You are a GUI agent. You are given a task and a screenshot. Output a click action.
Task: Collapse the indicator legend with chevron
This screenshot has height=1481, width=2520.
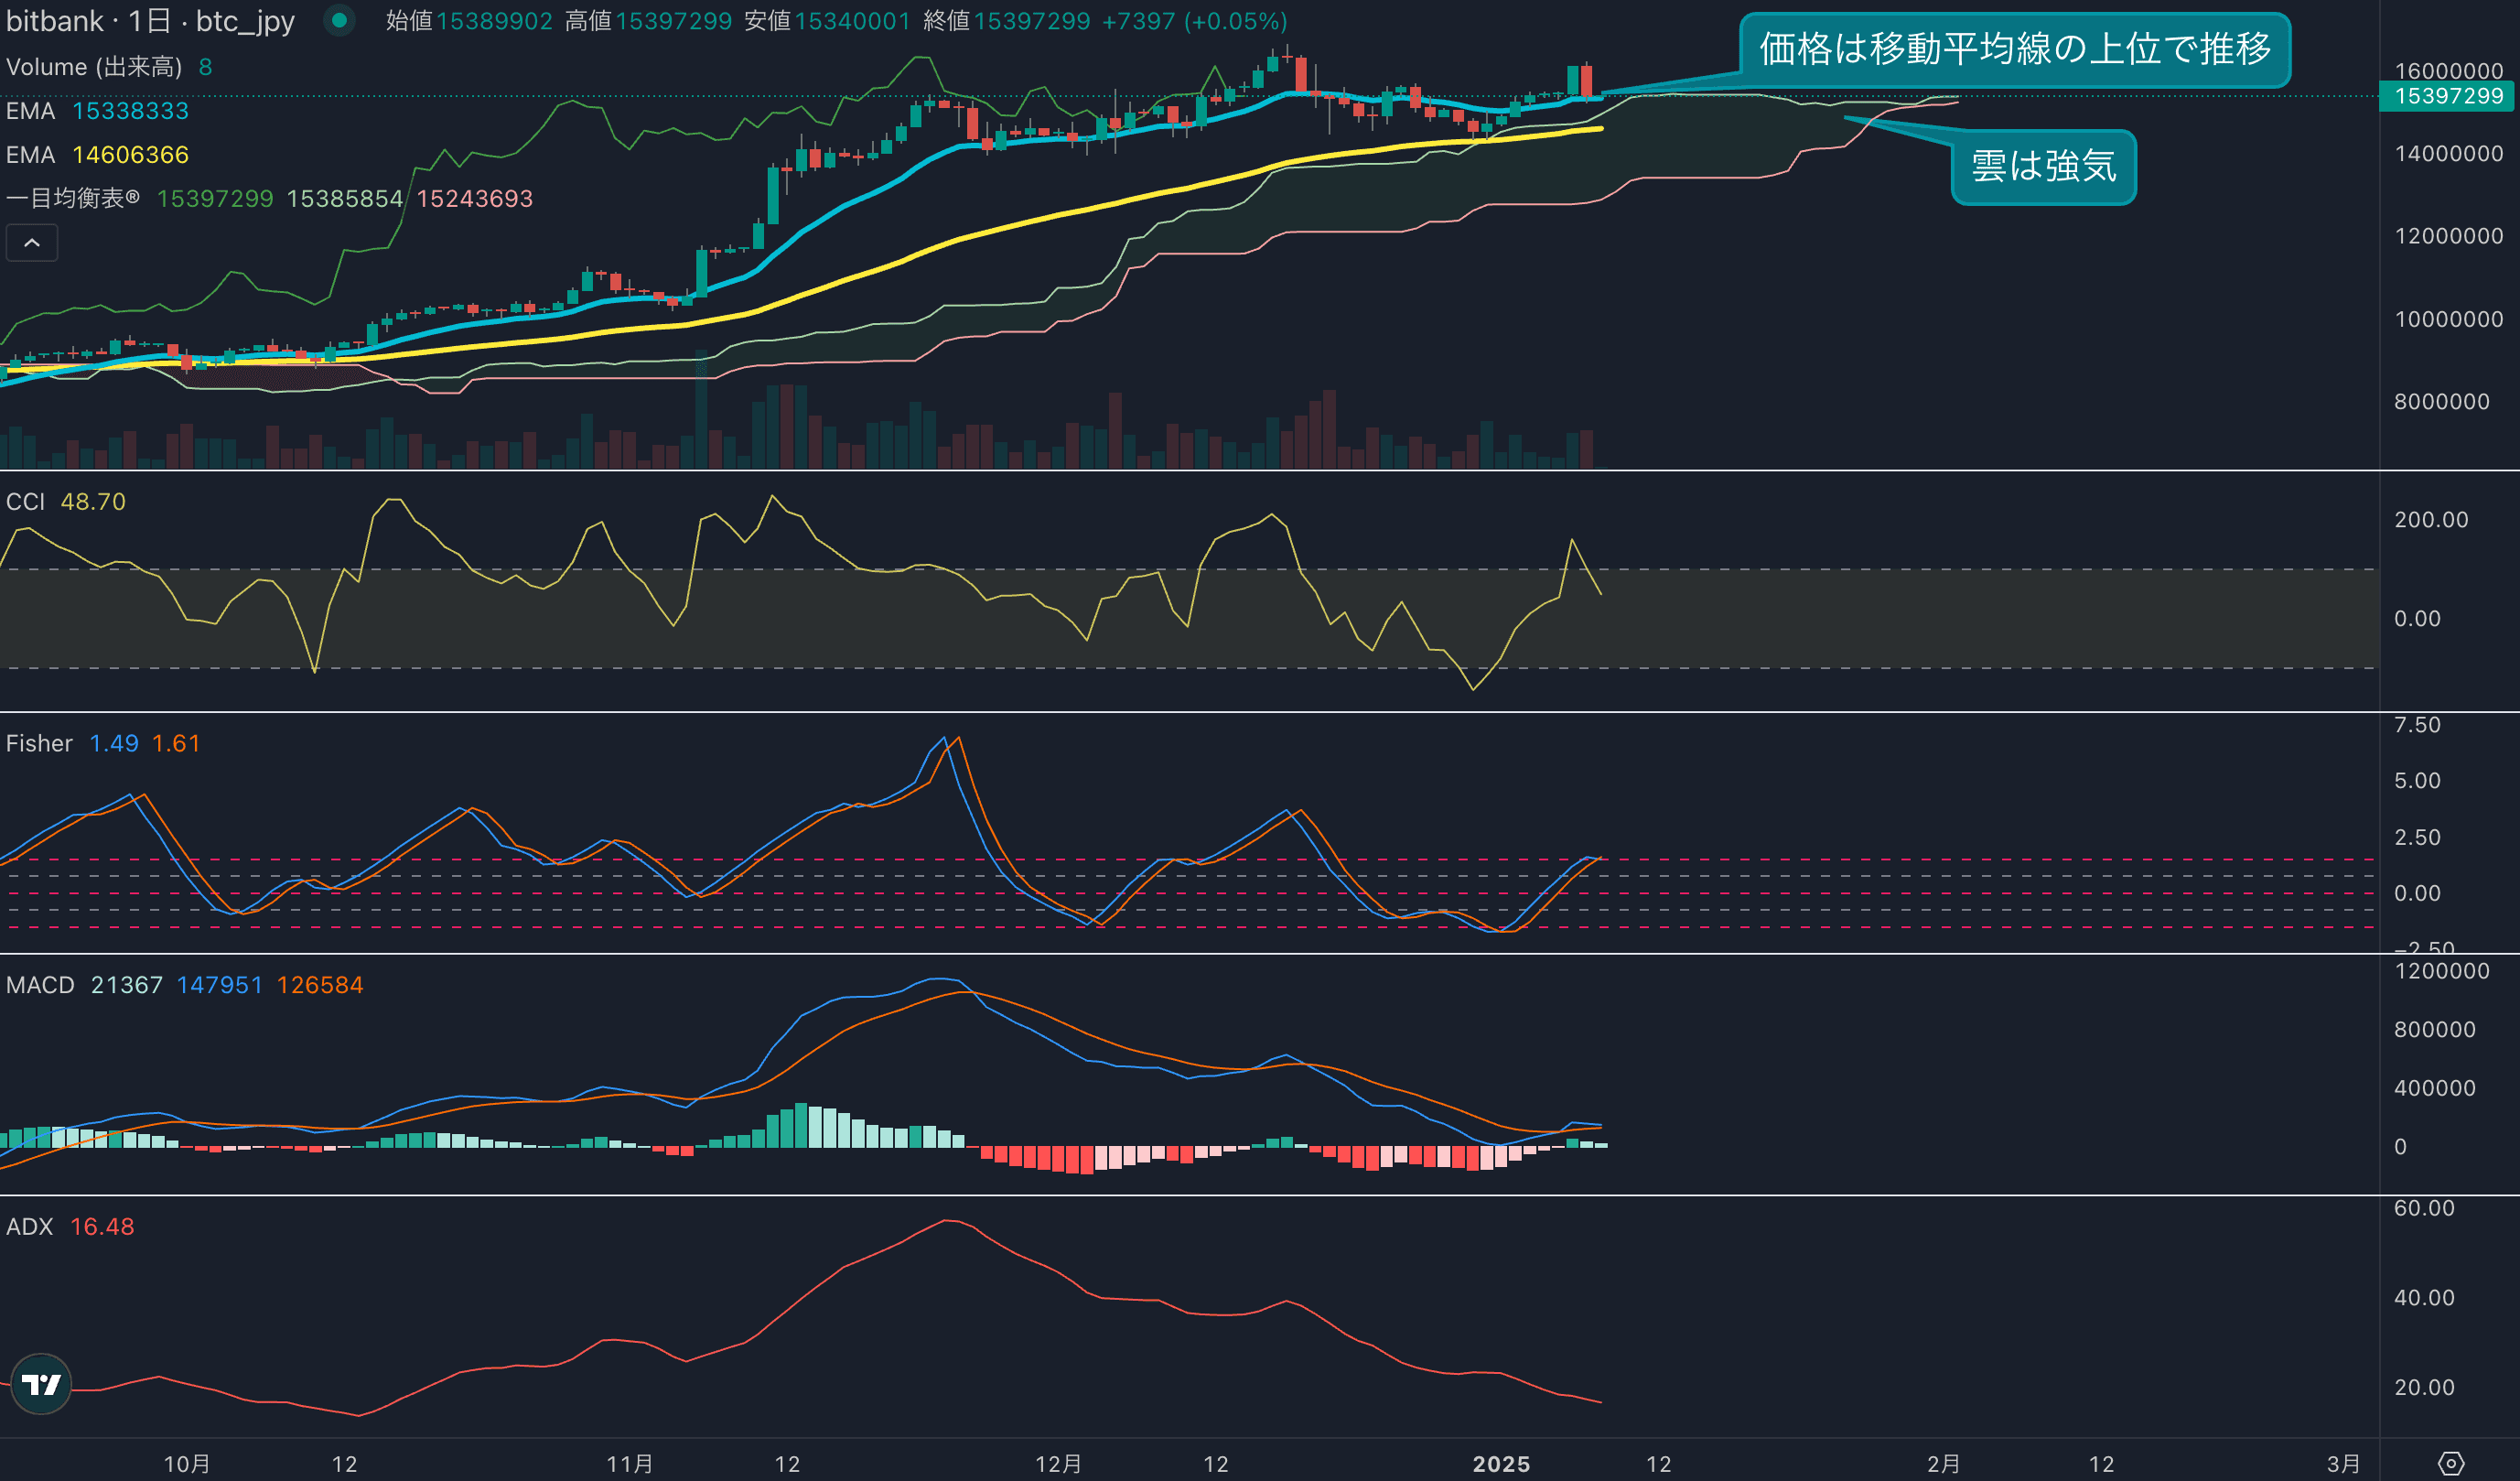[32, 243]
